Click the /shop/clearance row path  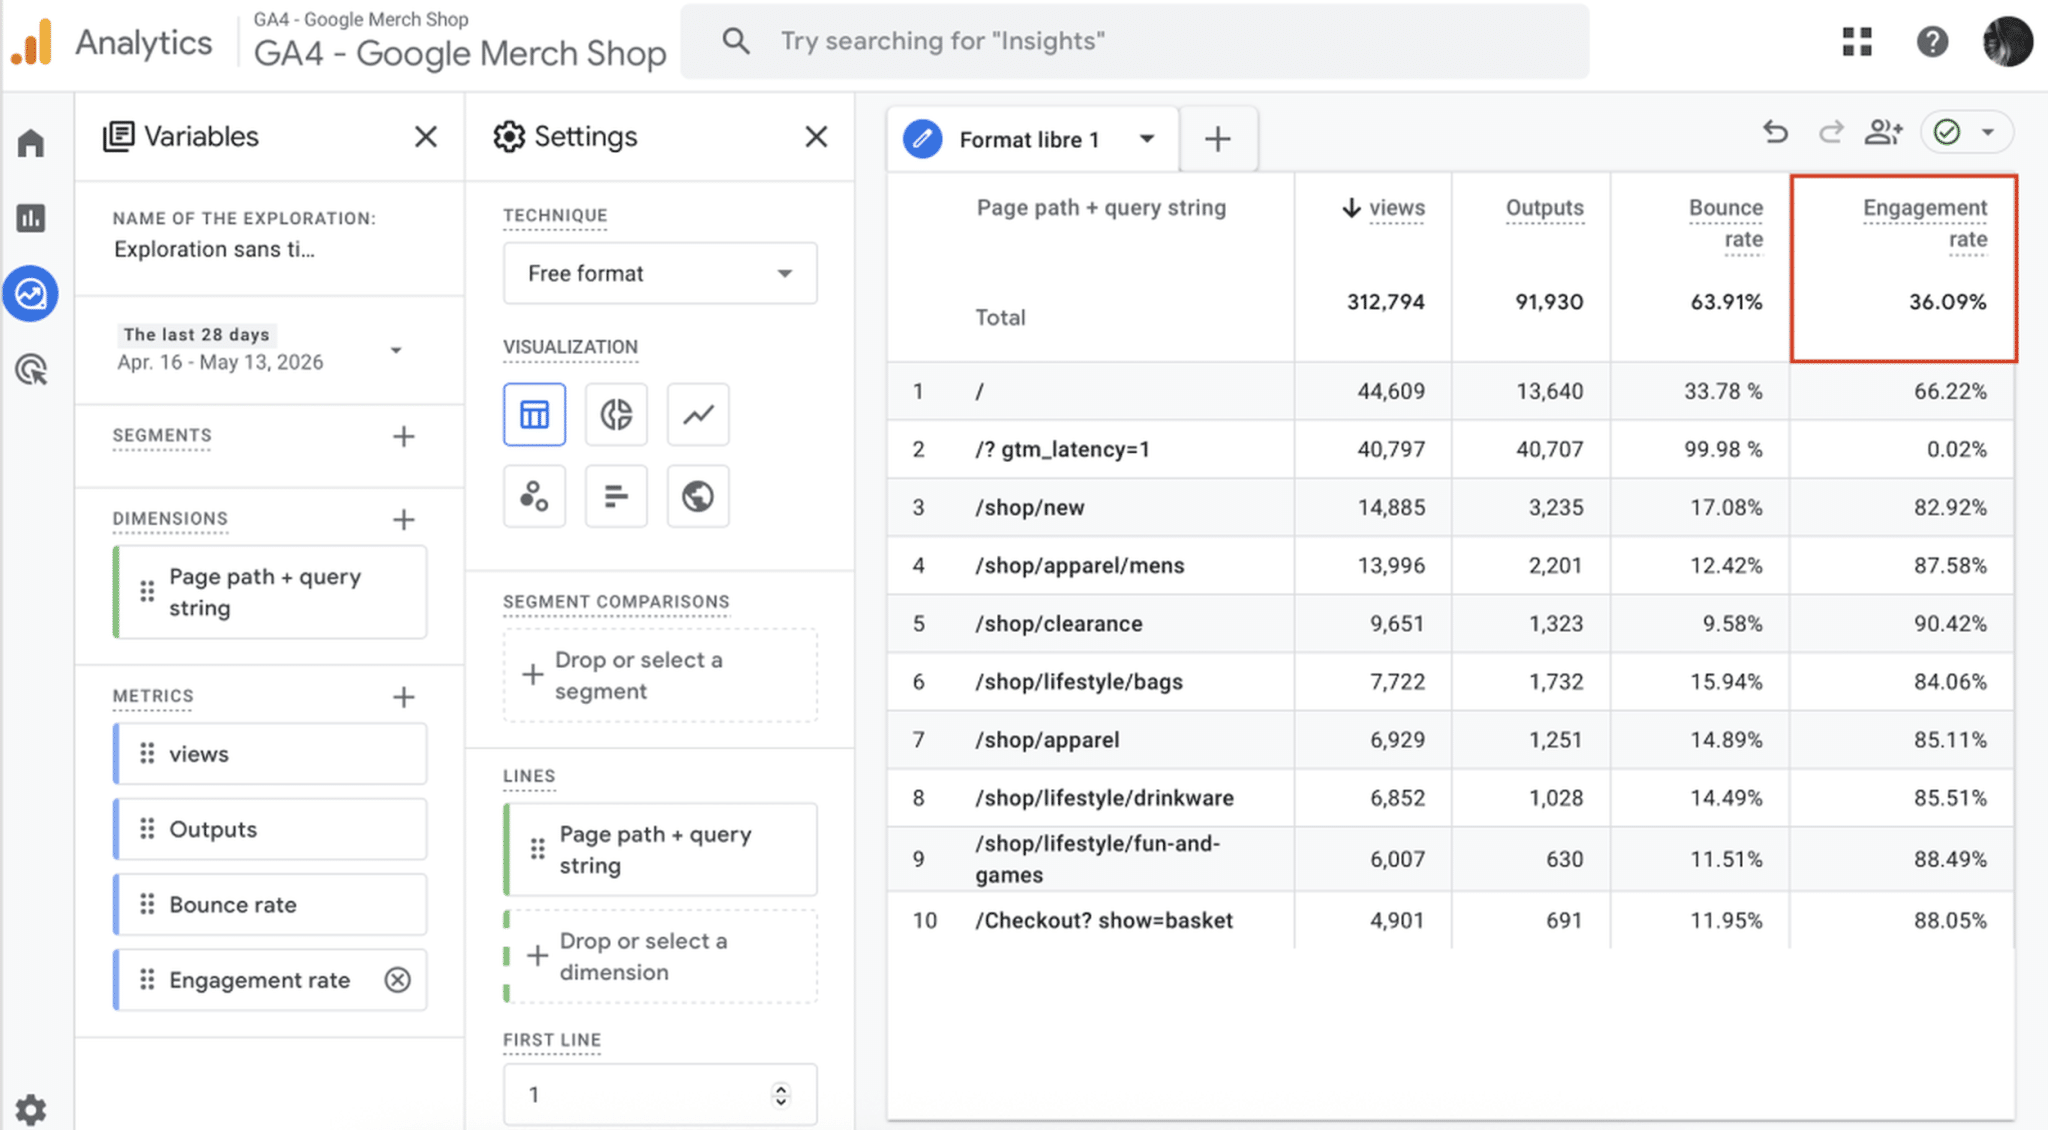pyautogui.click(x=1059, y=623)
